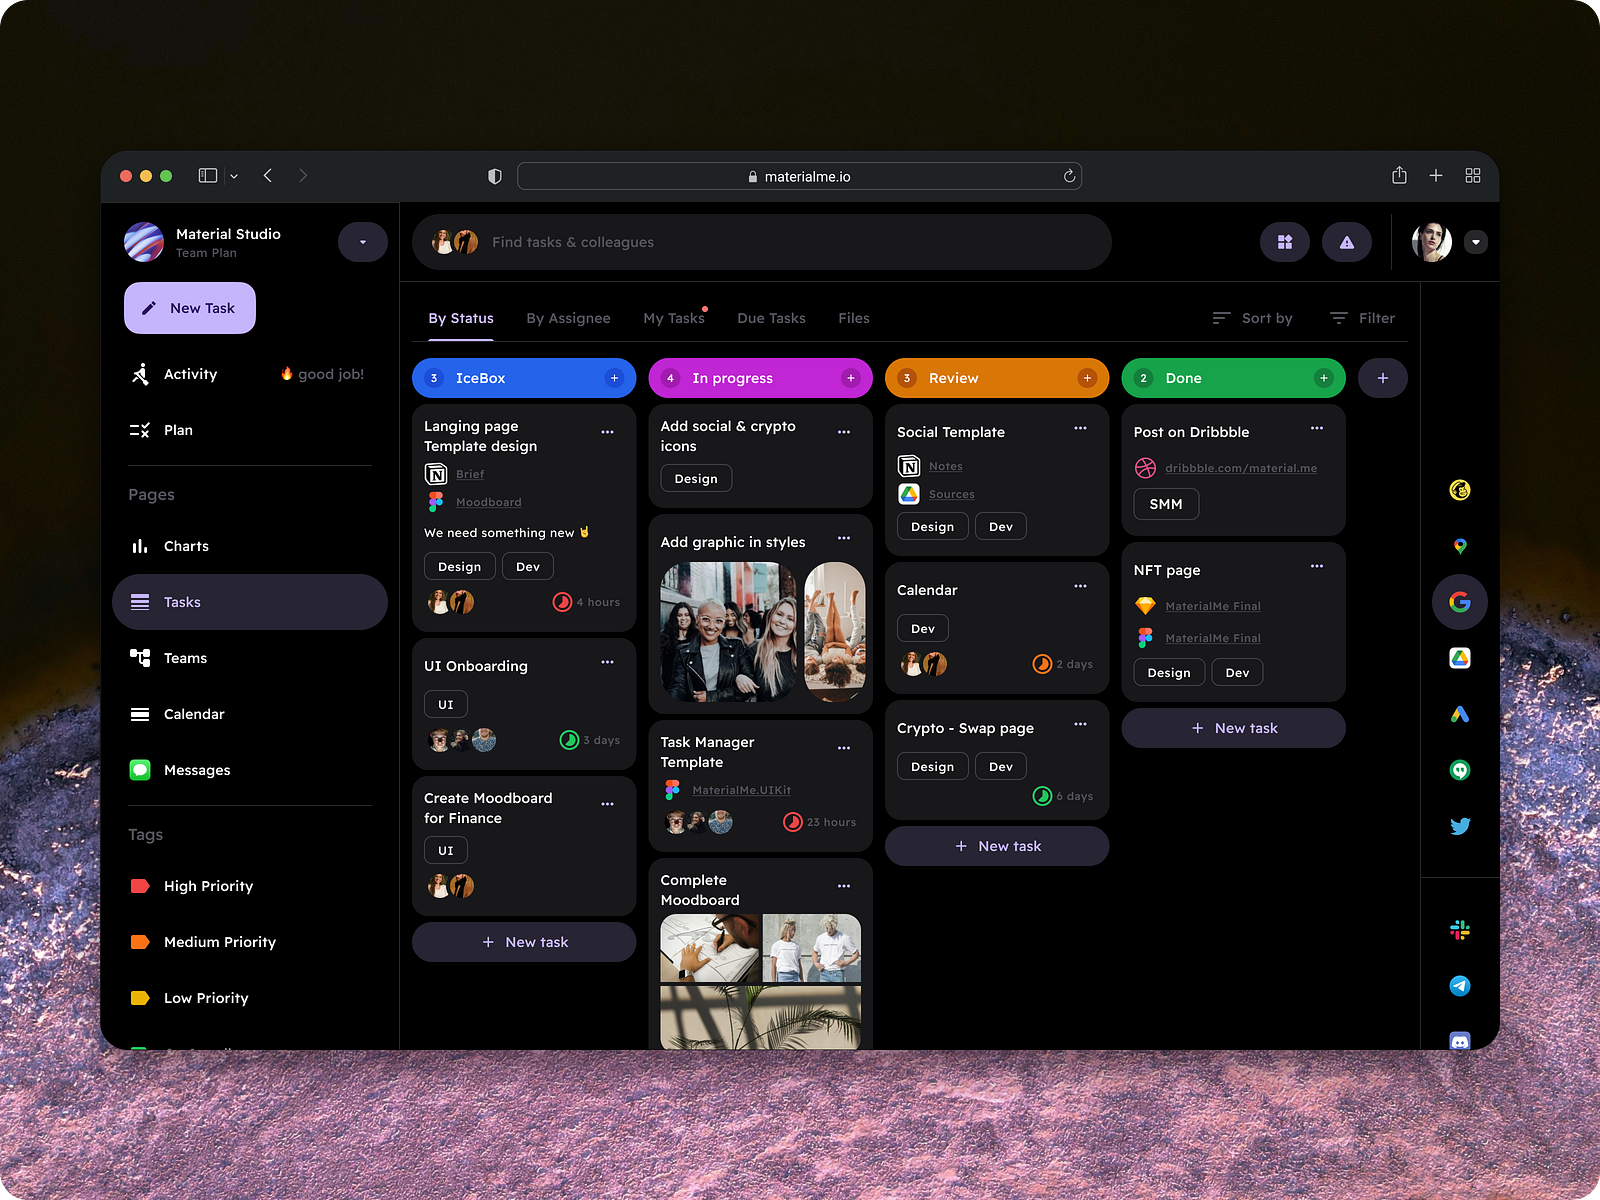Switch to the Files tab
1600x1200 pixels.
853,318
